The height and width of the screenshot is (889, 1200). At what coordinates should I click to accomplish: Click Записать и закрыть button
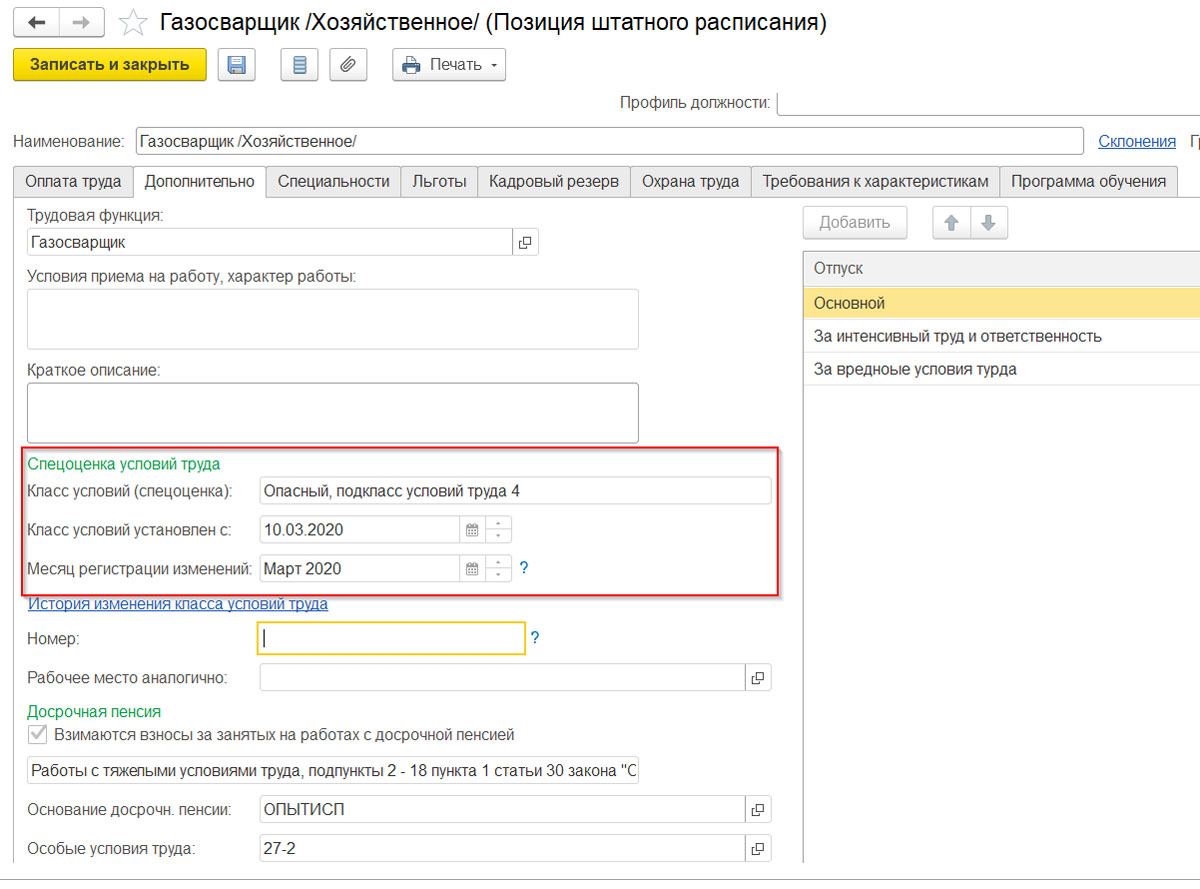(109, 65)
